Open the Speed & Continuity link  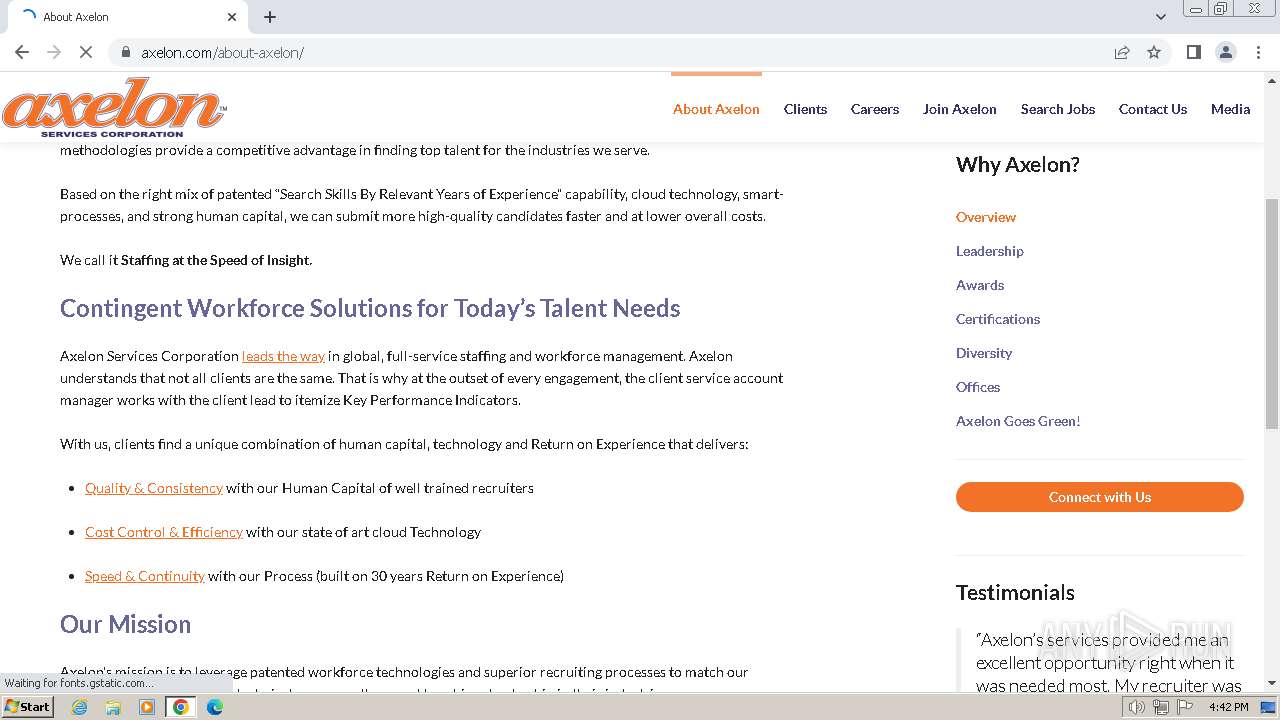145,576
